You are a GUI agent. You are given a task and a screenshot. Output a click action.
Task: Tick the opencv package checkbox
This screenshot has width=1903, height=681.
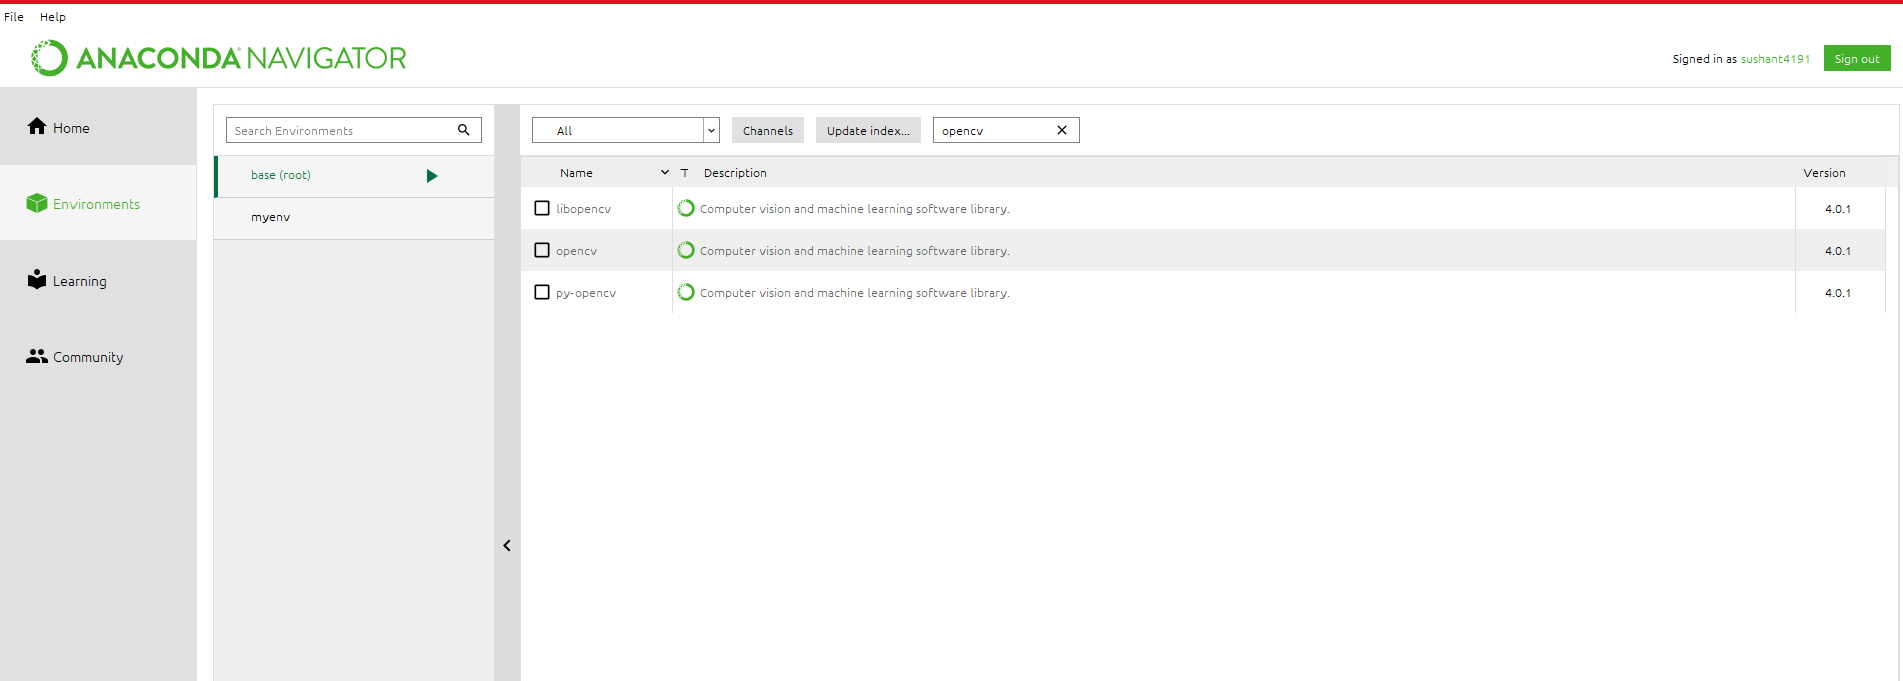[542, 250]
